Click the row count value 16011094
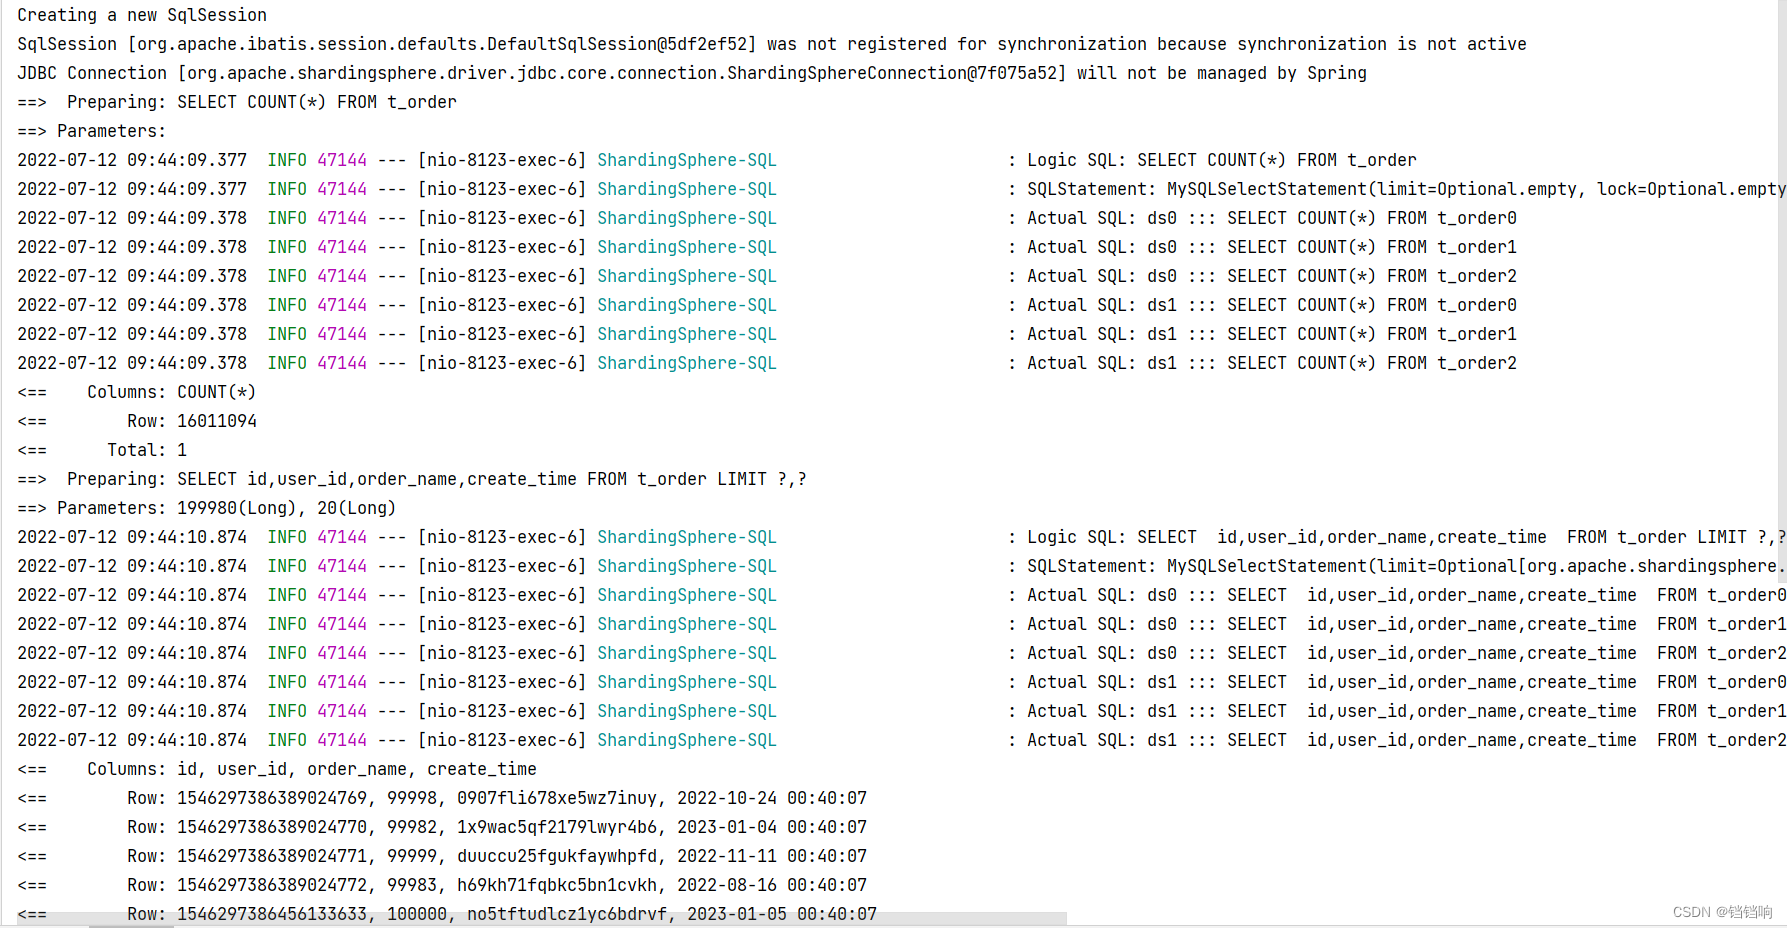The image size is (1787, 928). pos(217,421)
